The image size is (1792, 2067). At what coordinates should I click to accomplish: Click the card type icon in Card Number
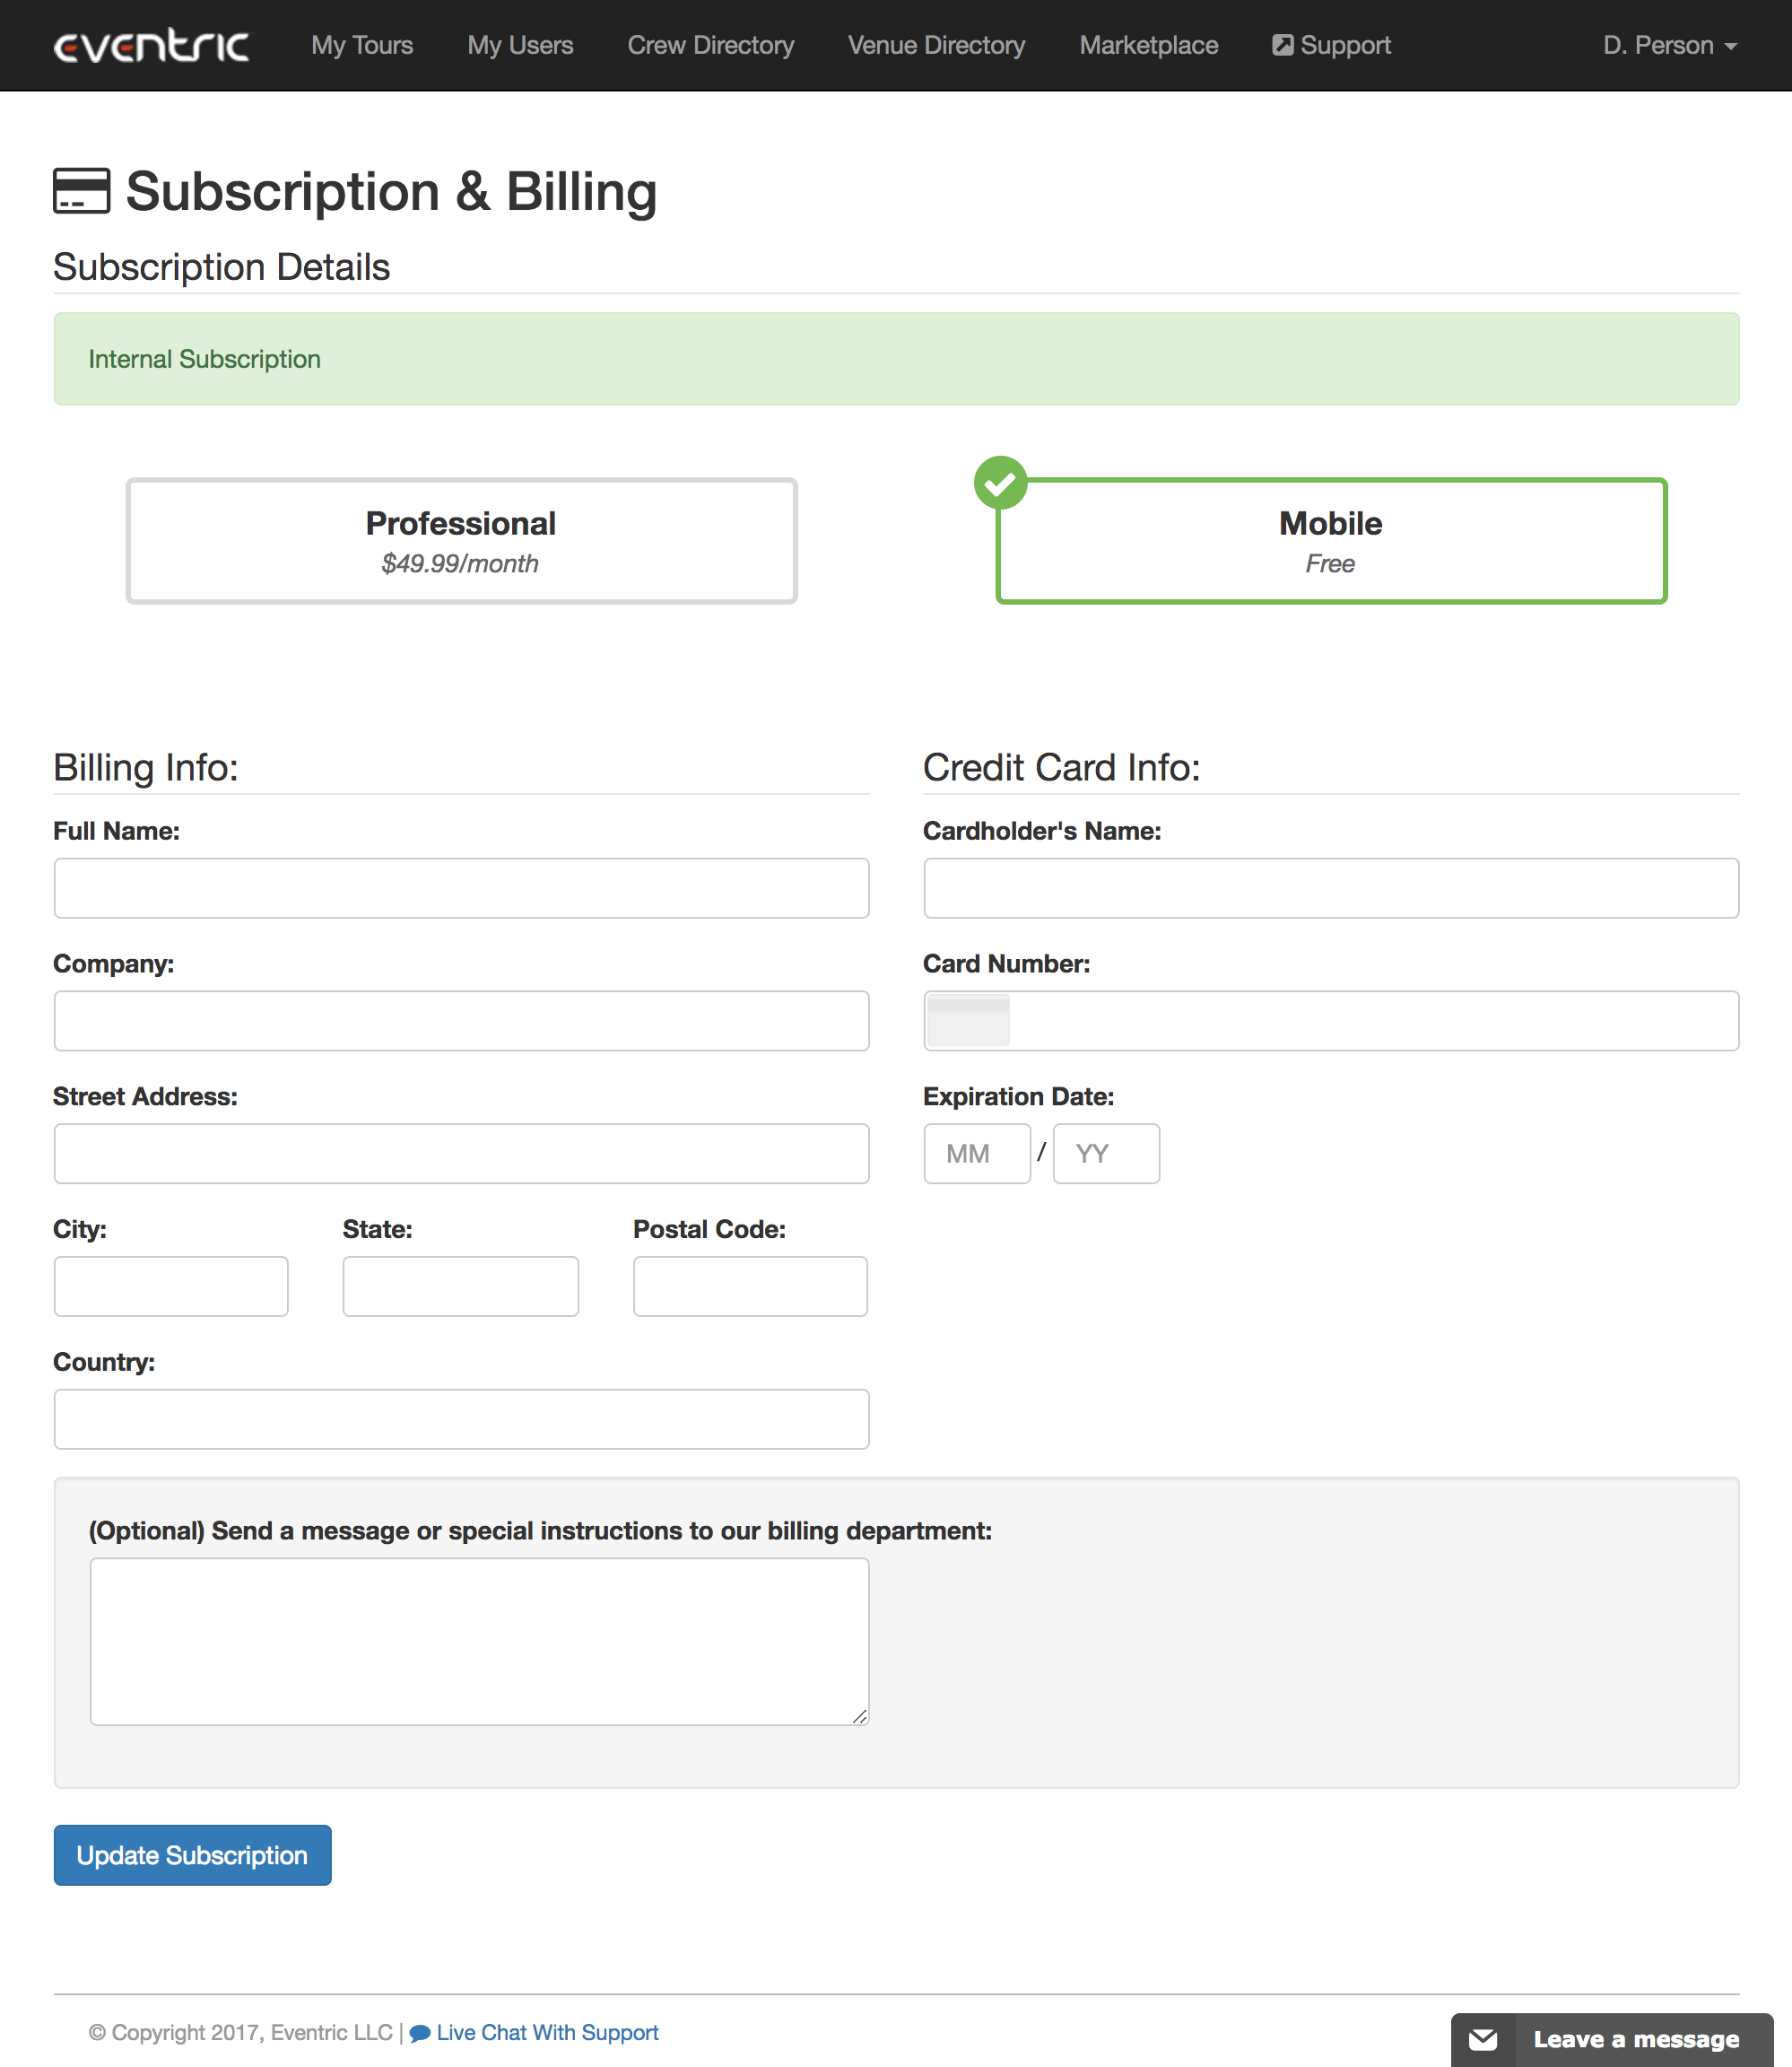[968, 1020]
